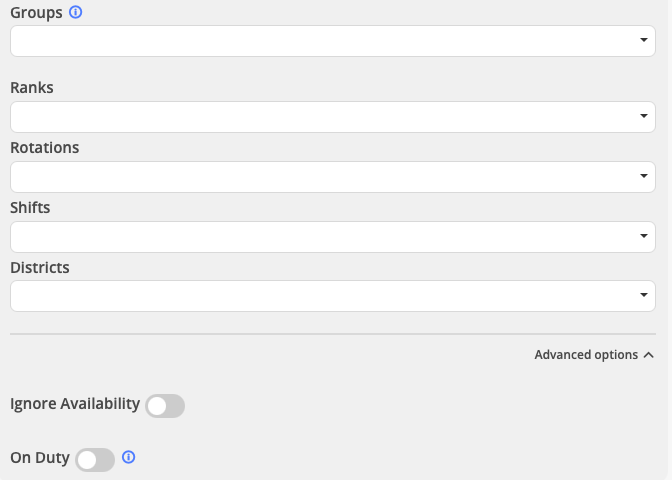Click the Ignore Availability label text

75,404
